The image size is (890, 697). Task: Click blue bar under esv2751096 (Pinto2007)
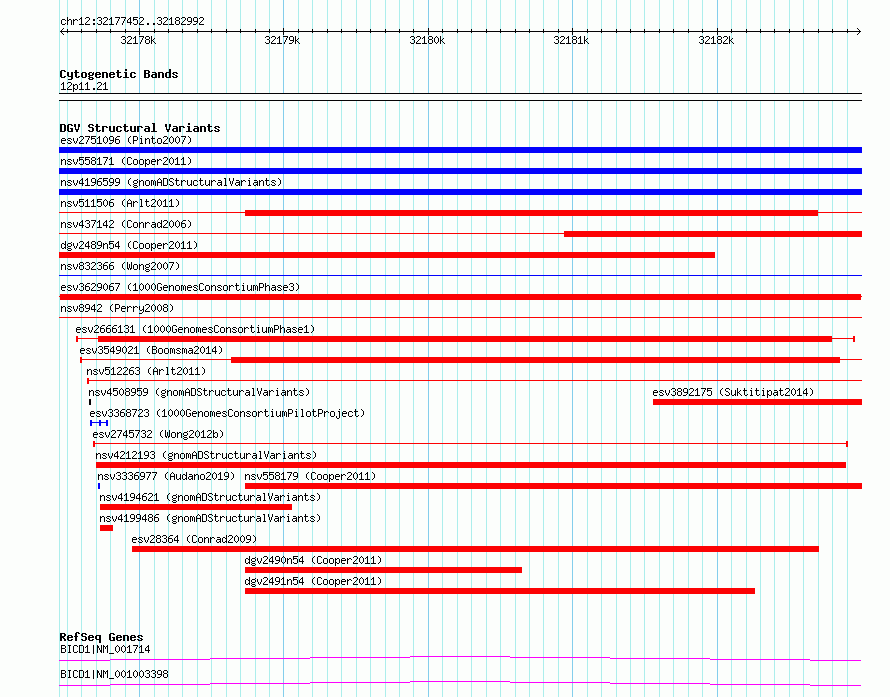(x=460, y=150)
